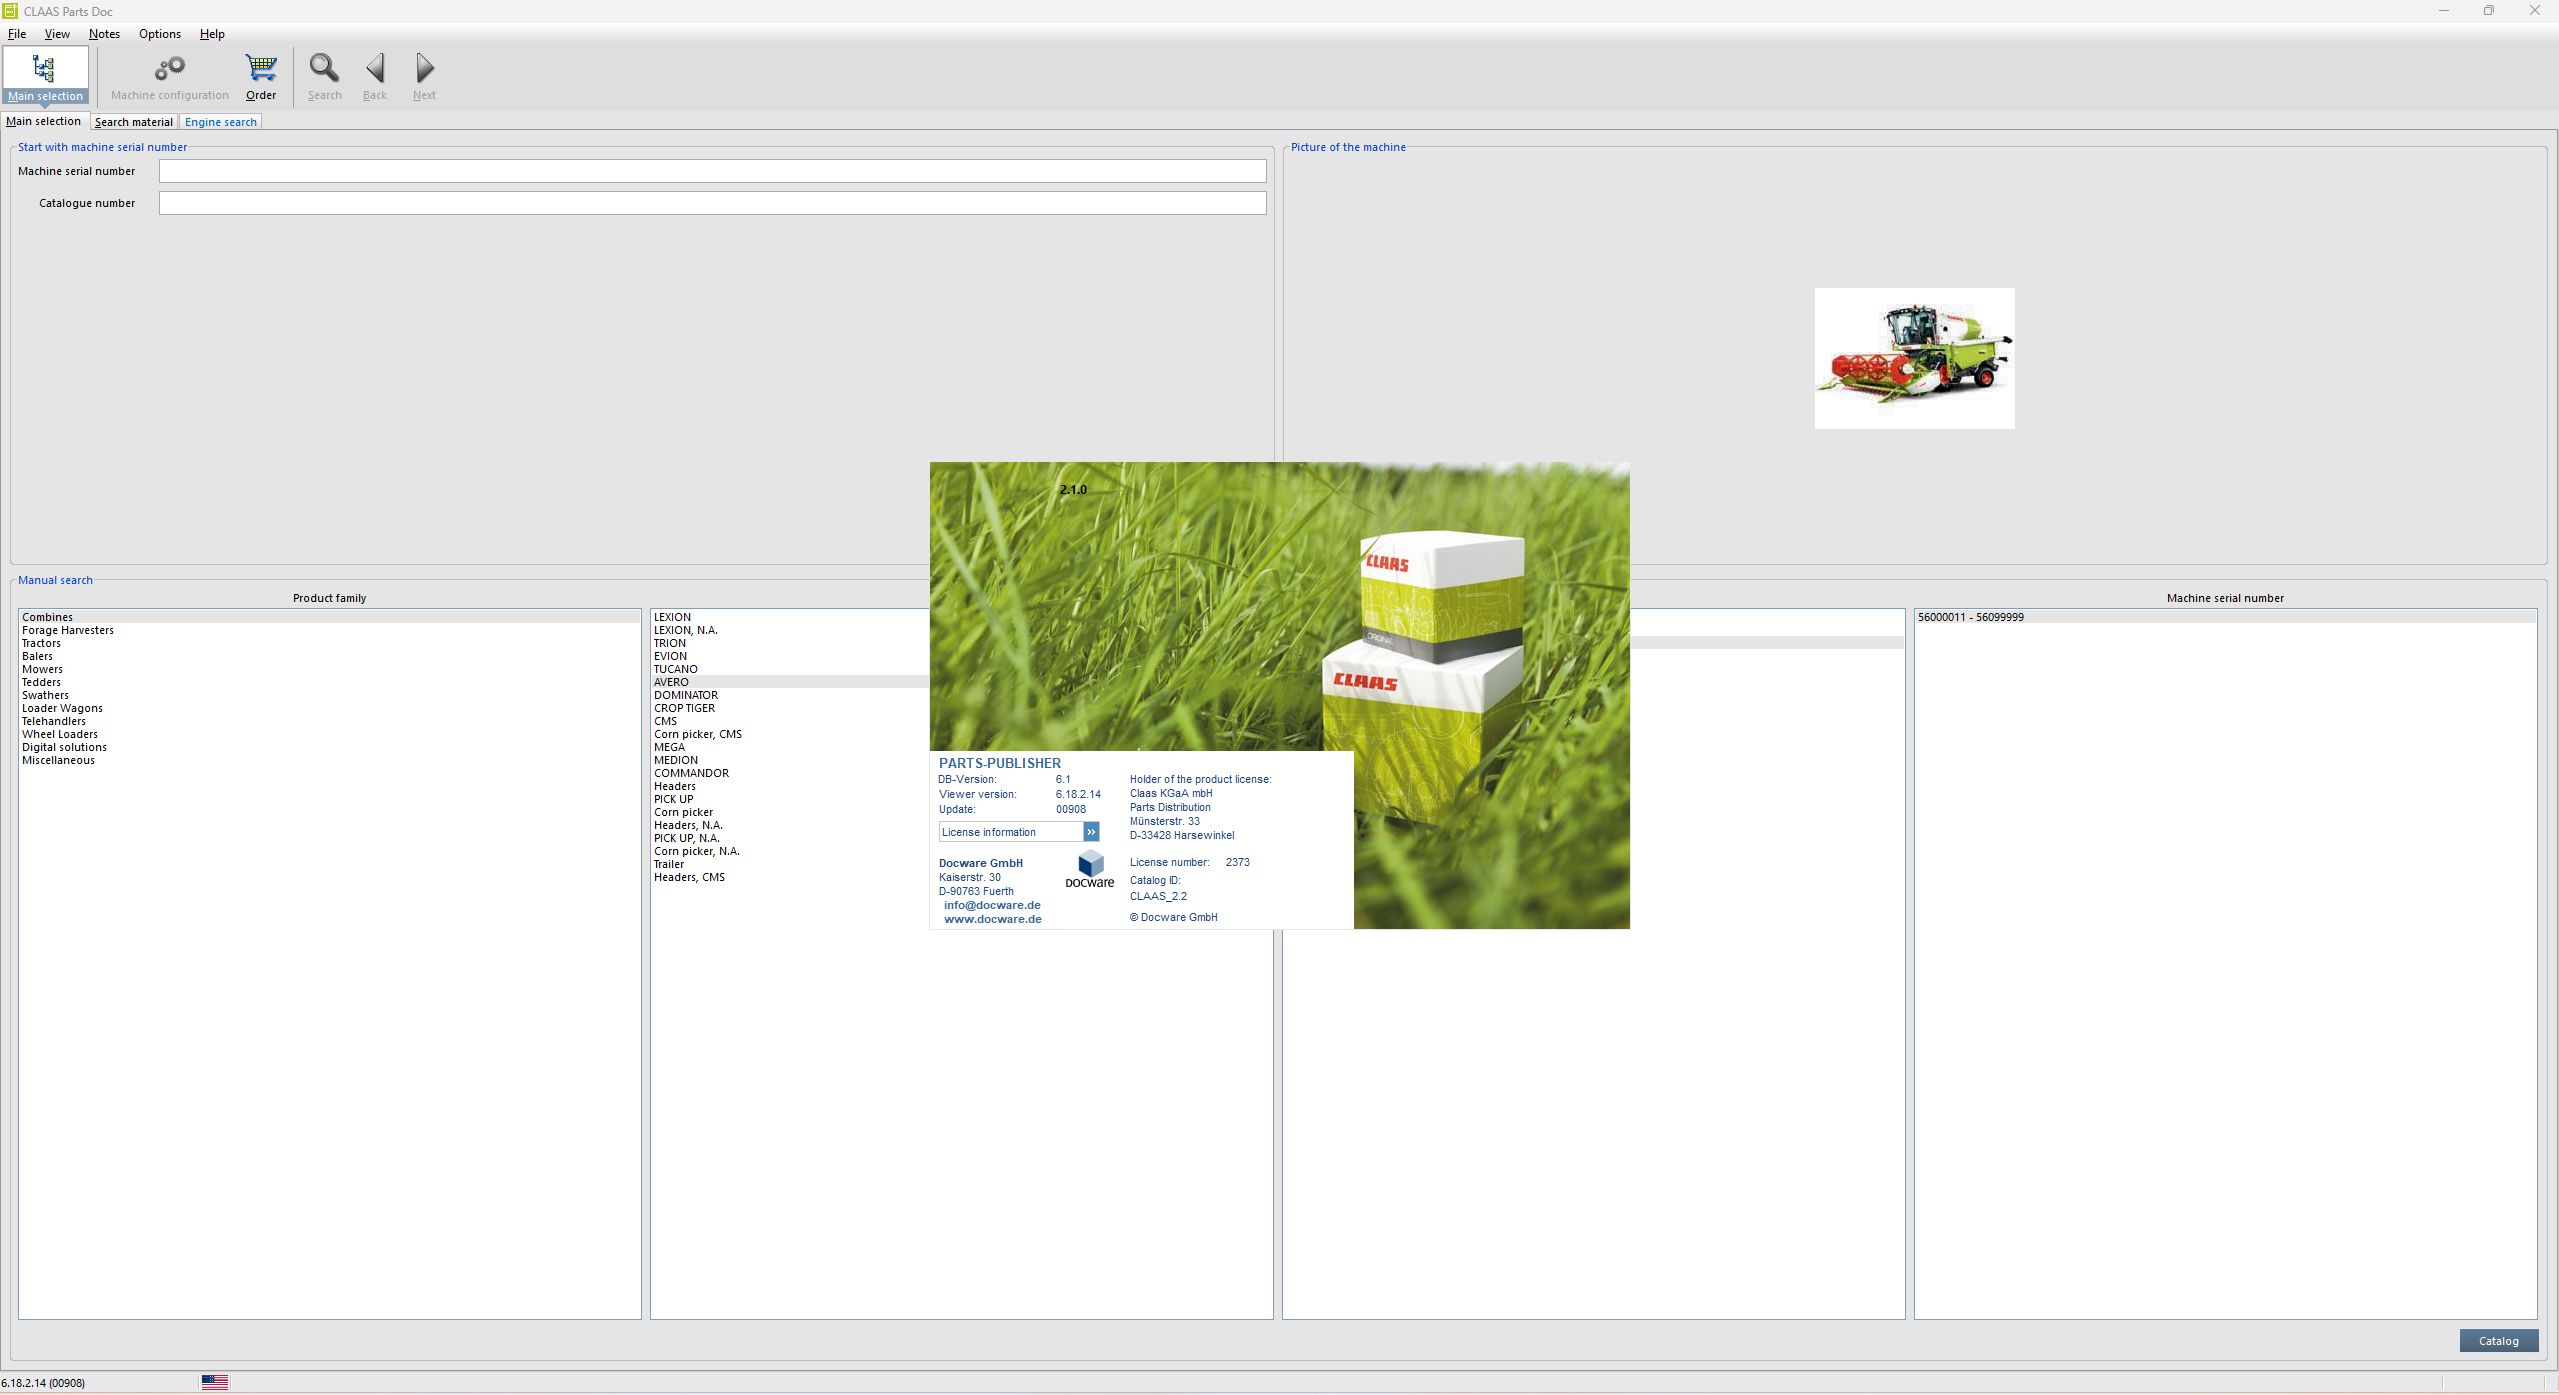Select the Main selection tree icon in toolbar
The image size is (2559, 1395).
click(x=45, y=70)
